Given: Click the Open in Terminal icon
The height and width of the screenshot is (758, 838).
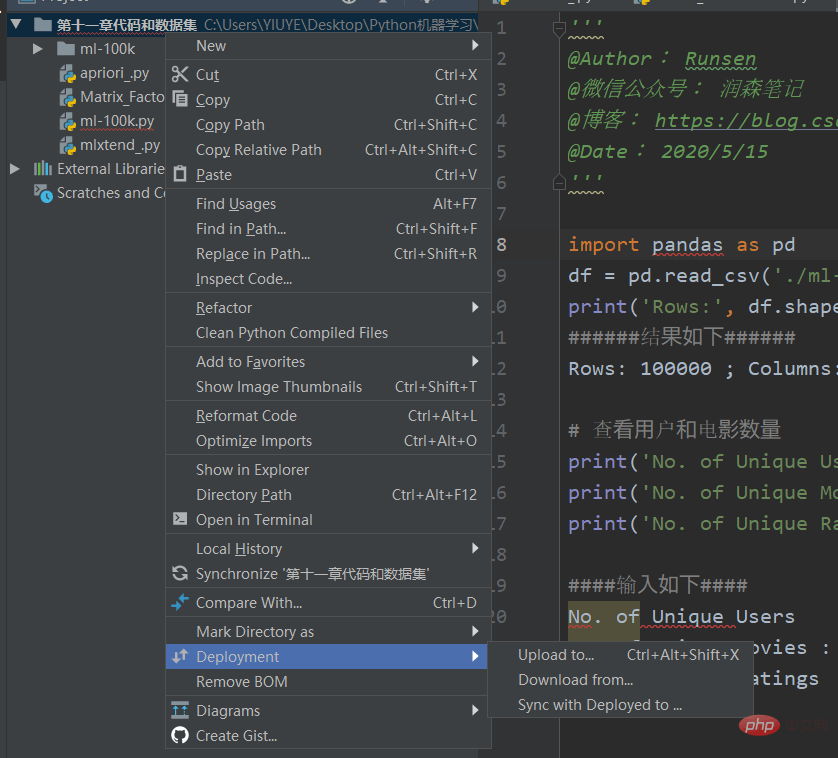Looking at the screenshot, I should (x=180, y=519).
